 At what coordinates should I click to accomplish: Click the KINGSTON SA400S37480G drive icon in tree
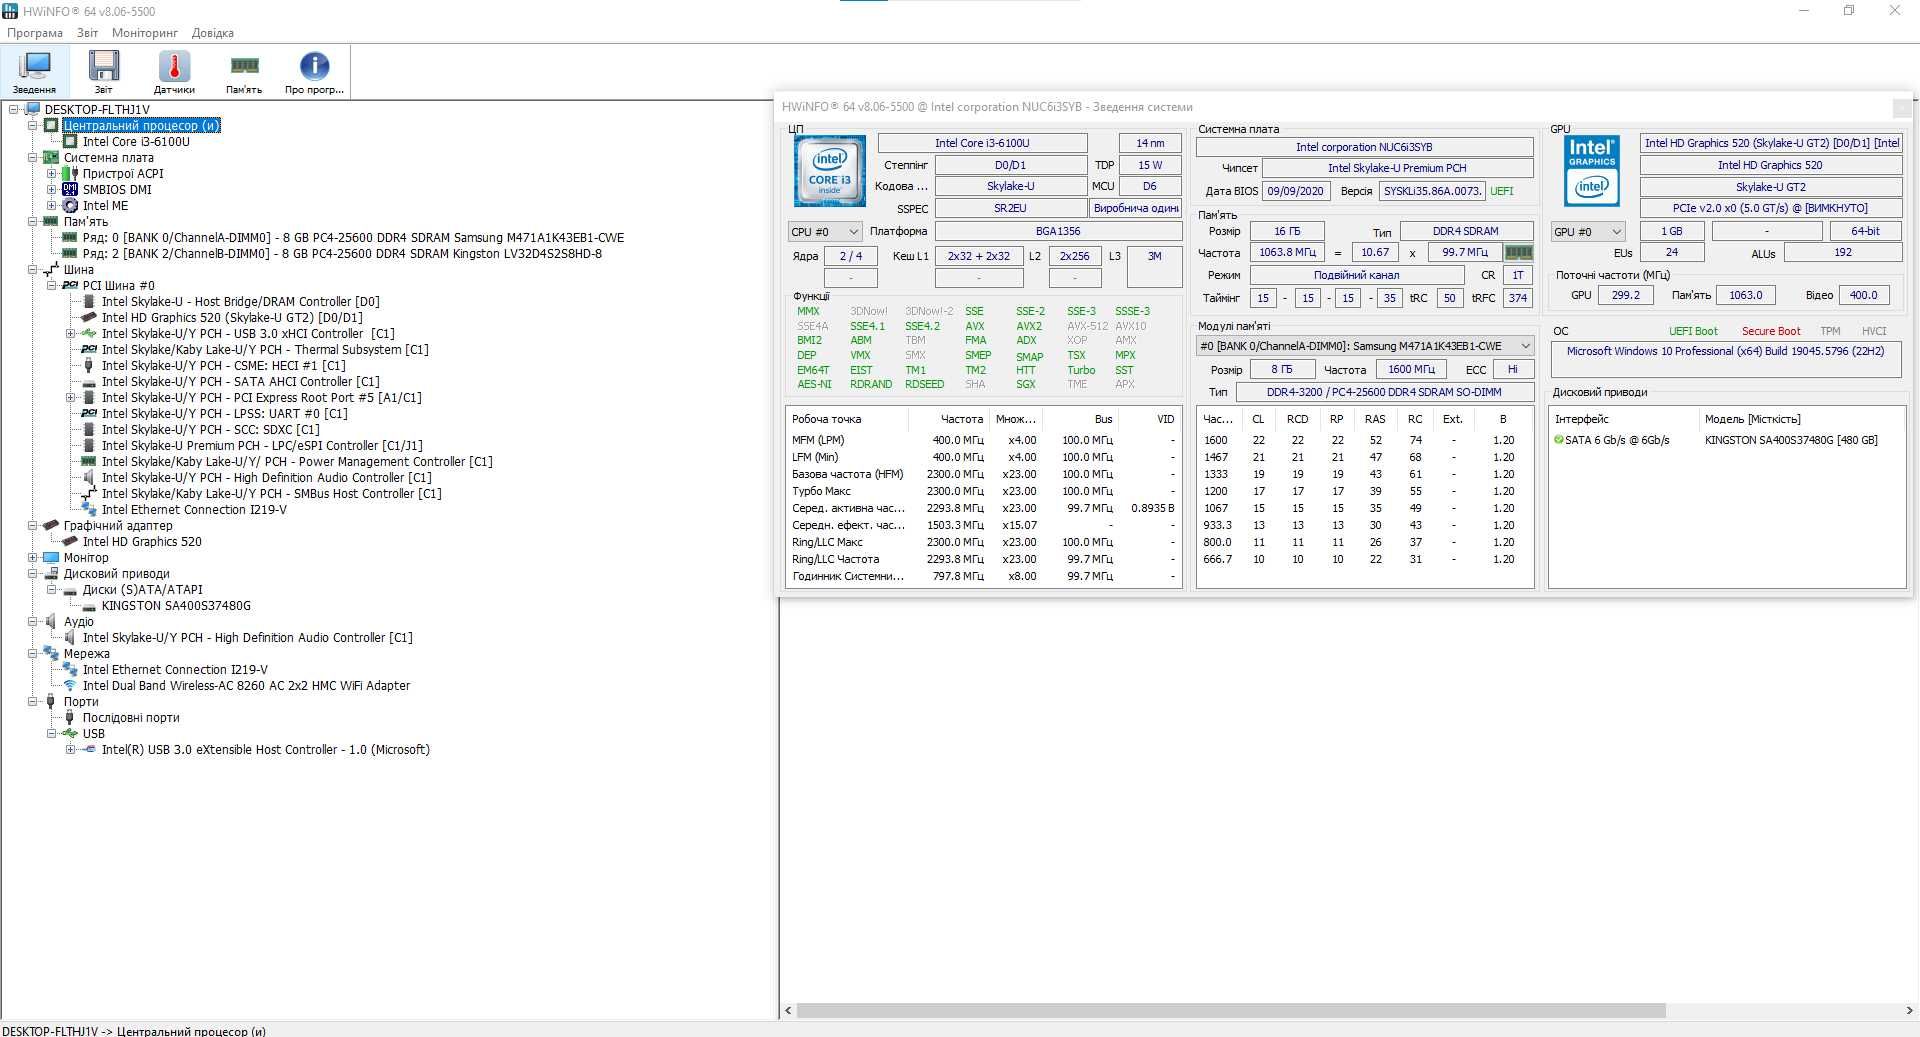pos(89,605)
